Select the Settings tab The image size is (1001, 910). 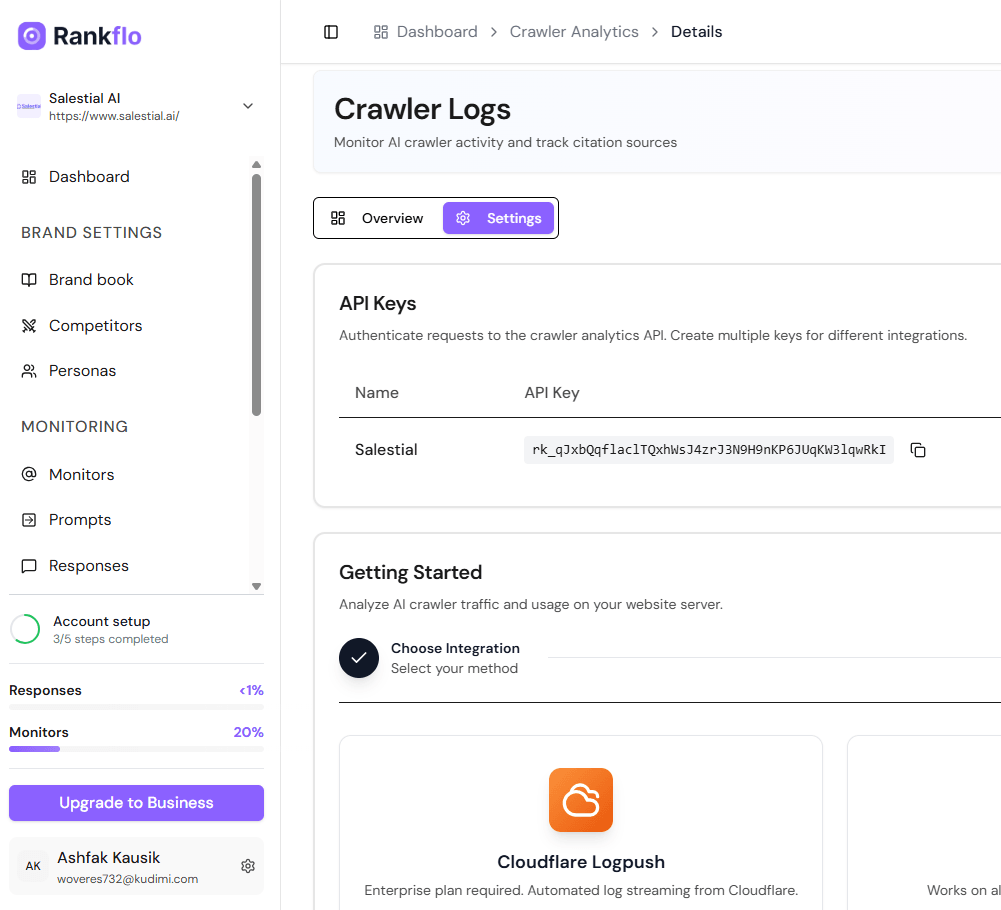click(x=499, y=218)
